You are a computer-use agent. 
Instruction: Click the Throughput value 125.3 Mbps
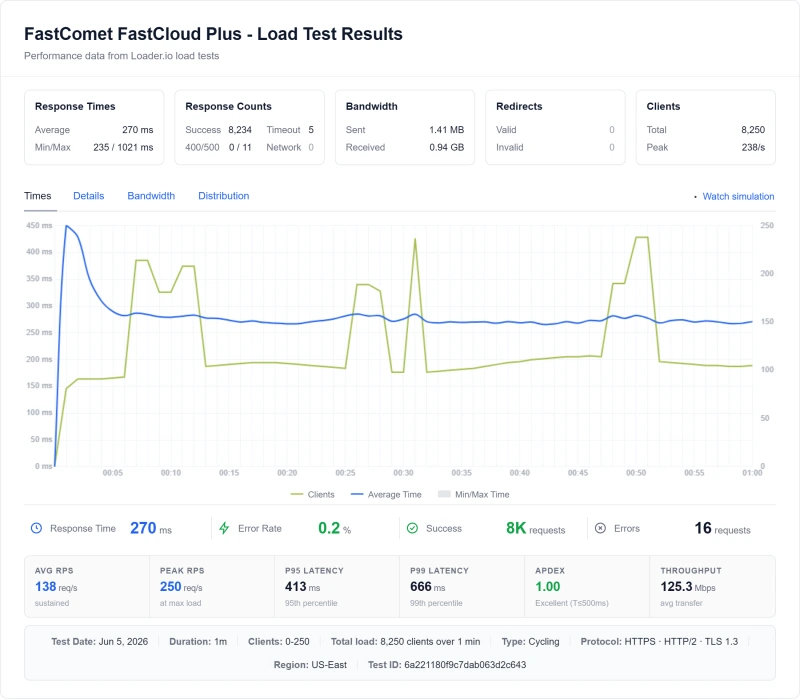click(x=688, y=587)
